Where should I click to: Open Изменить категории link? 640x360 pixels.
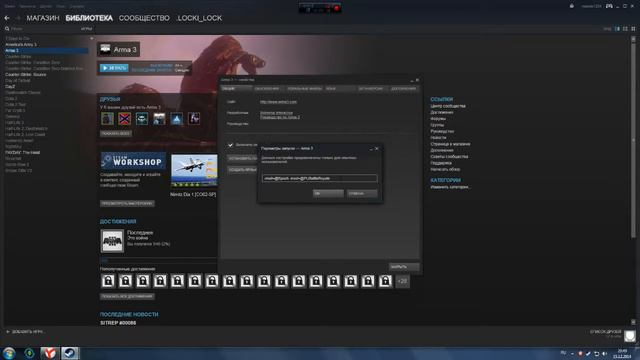(x=450, y=187)
